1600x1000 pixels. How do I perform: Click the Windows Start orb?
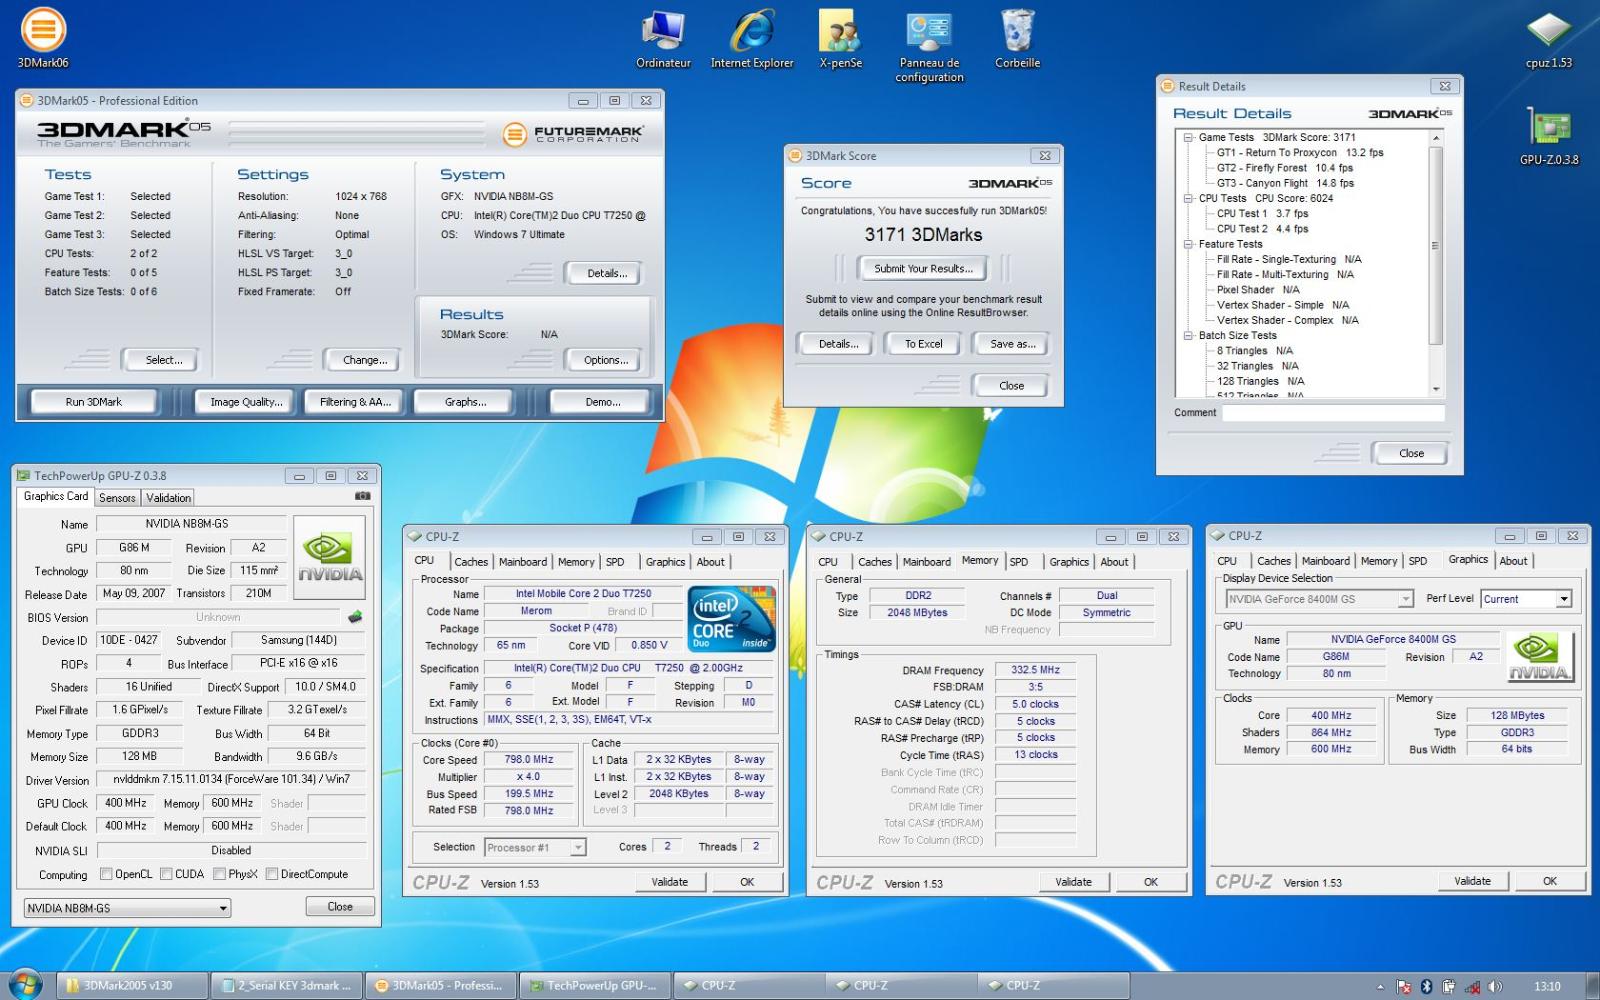pos(25,984)
